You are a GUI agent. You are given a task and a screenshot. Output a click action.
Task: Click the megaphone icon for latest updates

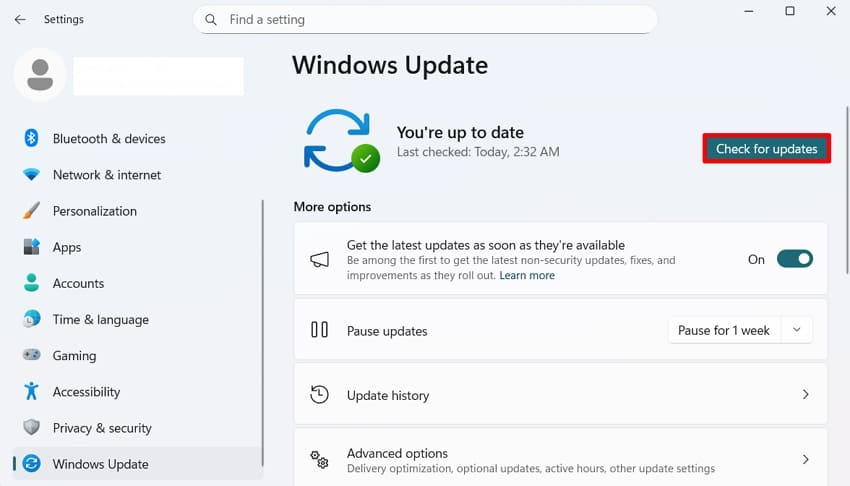coord(319,260)
